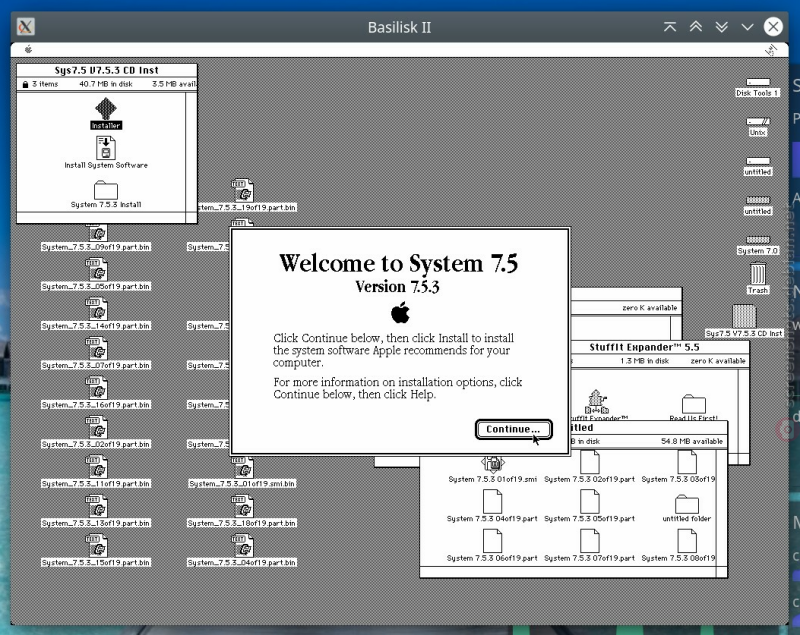Open the Basilisk II window menu icon
Viewport: 800px width, 635px height.
click(x=26, y=27)
